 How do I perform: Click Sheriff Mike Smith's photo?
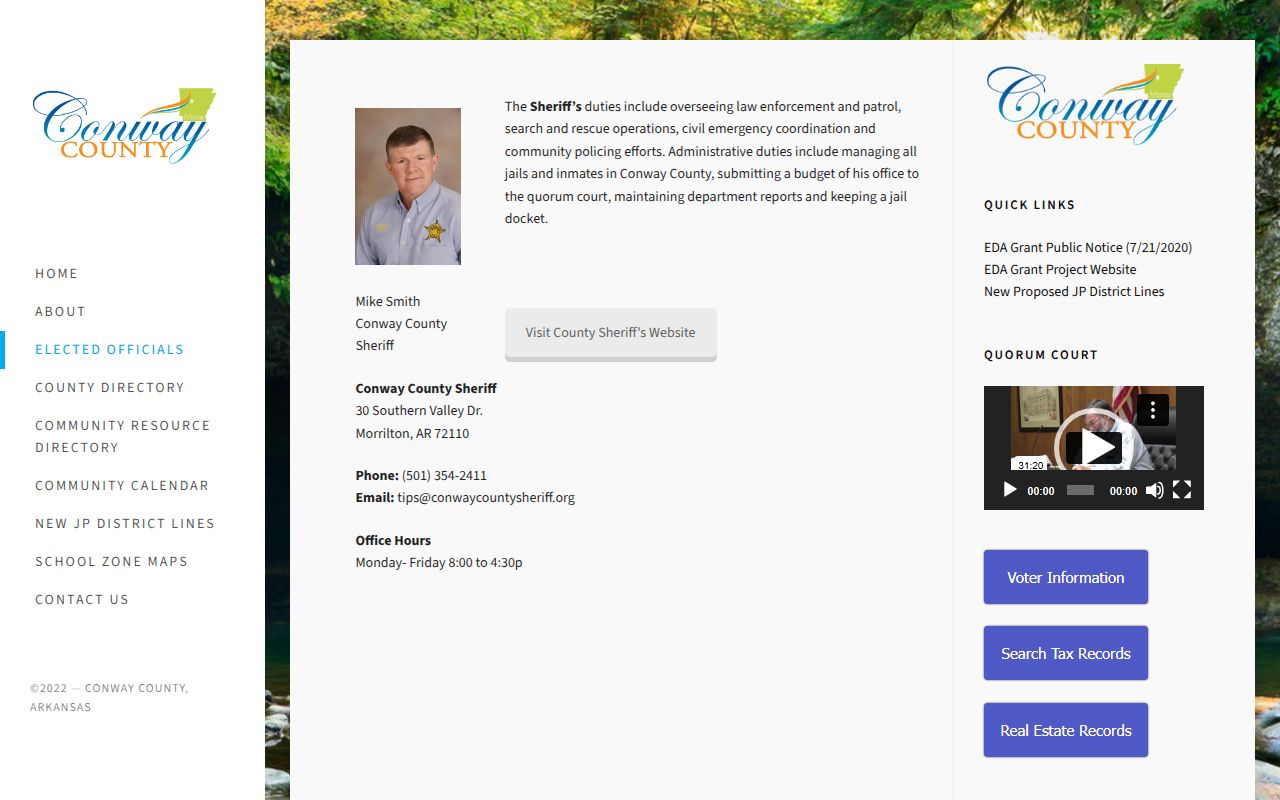[408, 186]
